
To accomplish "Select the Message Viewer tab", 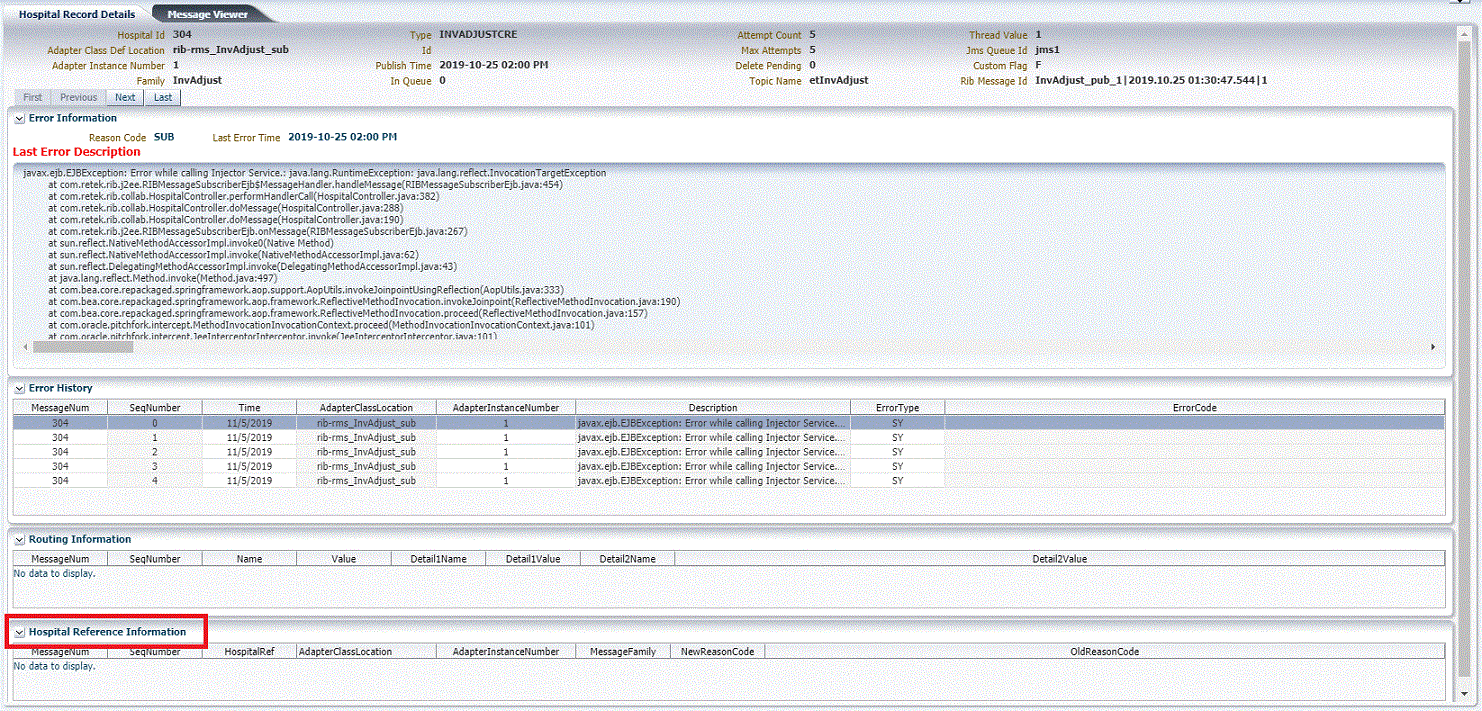I will tap(208, 14).
